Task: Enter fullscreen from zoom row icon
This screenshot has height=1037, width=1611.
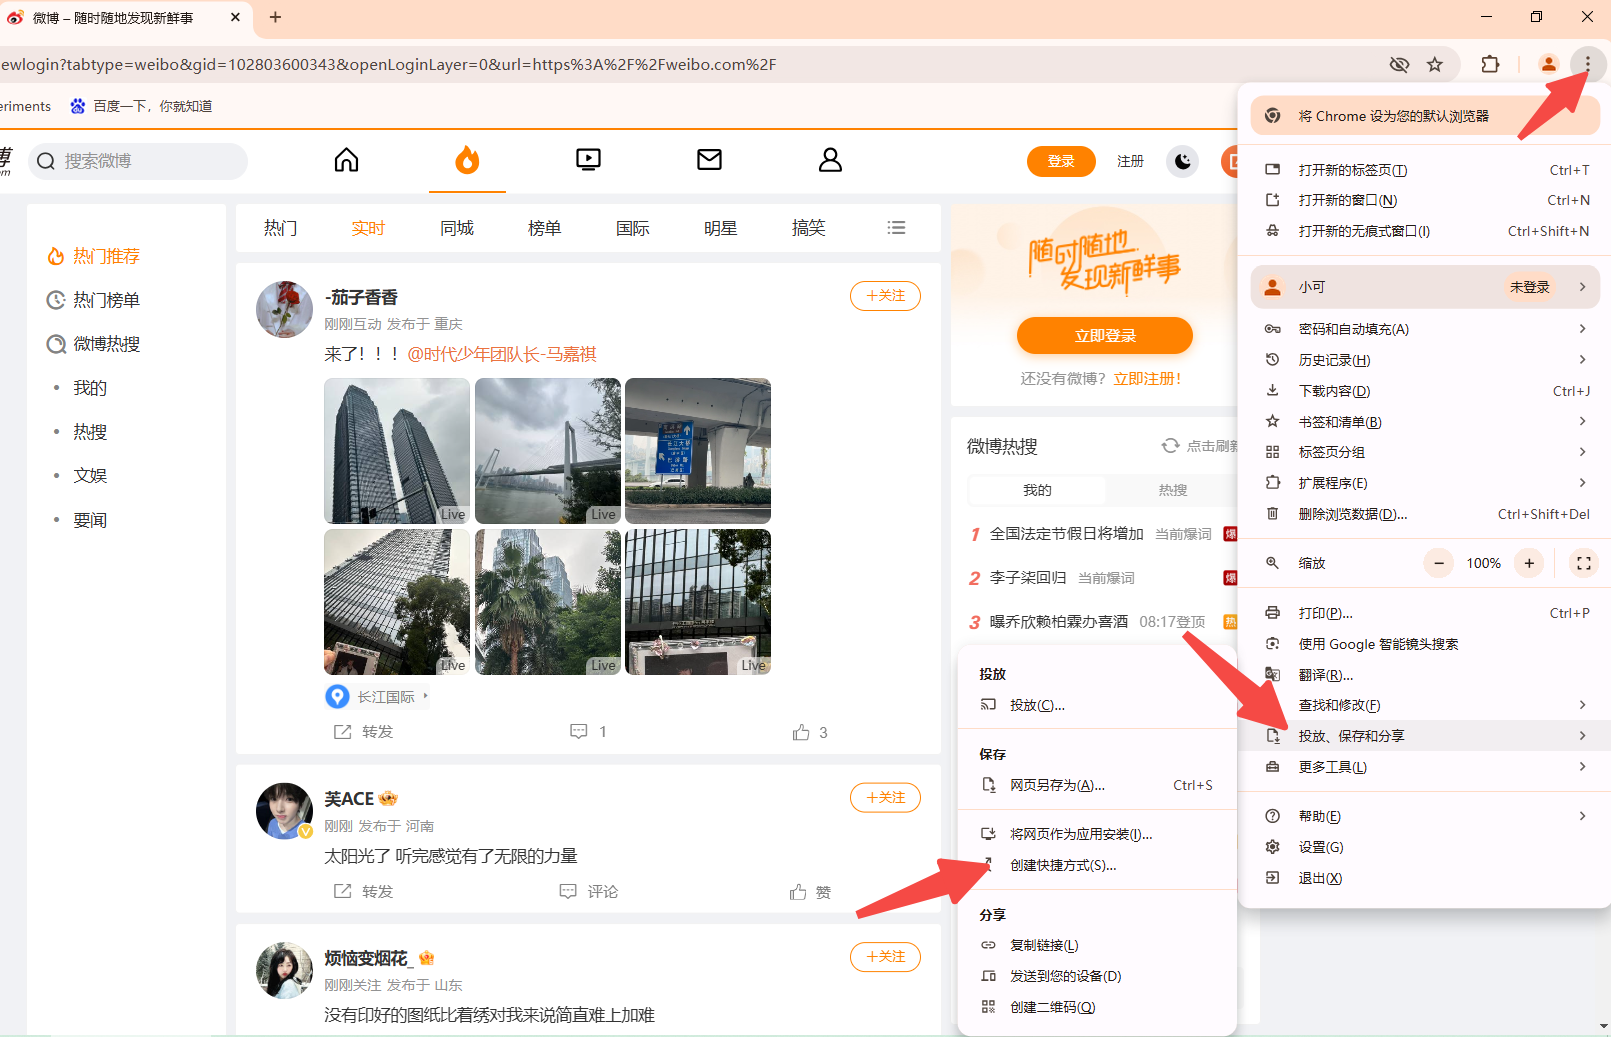Action: (1583, 563)
